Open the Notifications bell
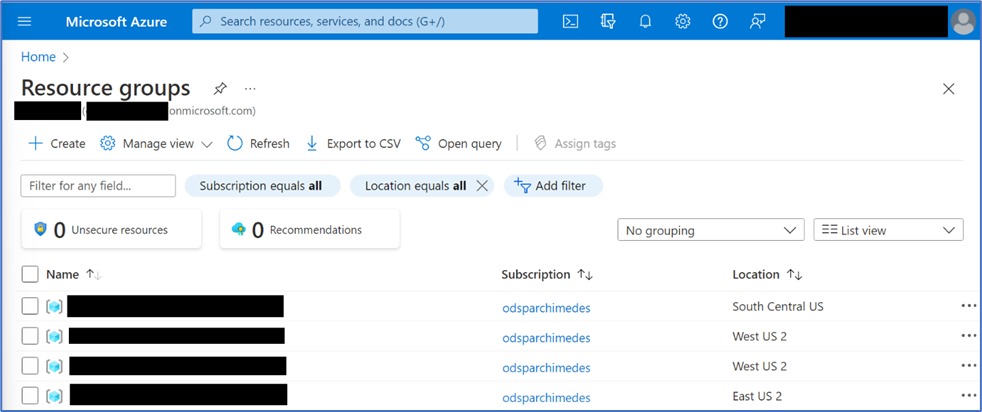 (x=645, y=21)
